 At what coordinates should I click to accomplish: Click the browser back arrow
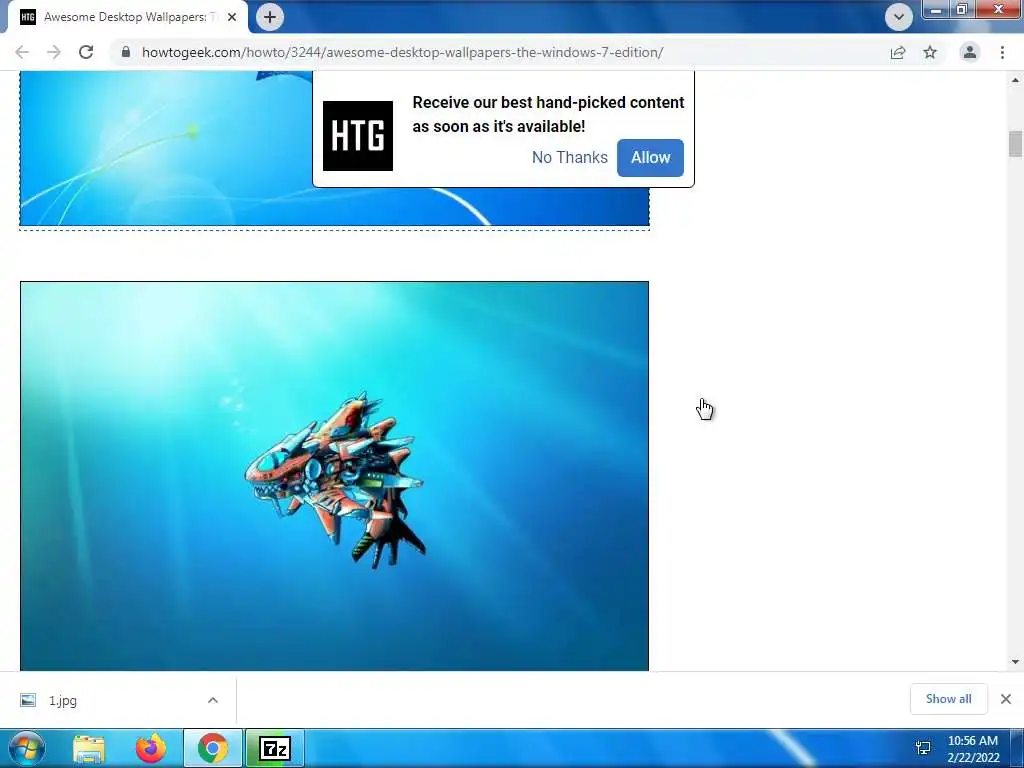click(22, 52)
